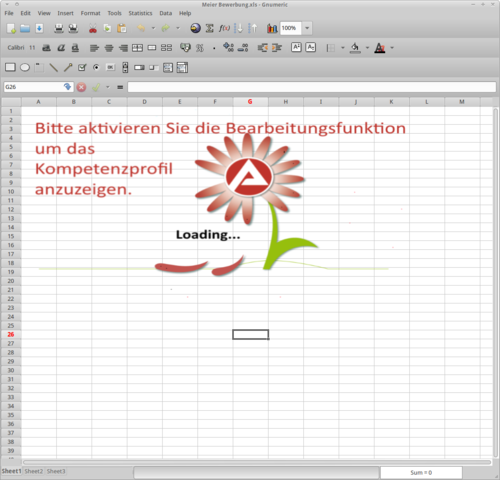Viewport: 500px width, 480px height.
Task: Toggle underline formatting
Action: point(75,48)
